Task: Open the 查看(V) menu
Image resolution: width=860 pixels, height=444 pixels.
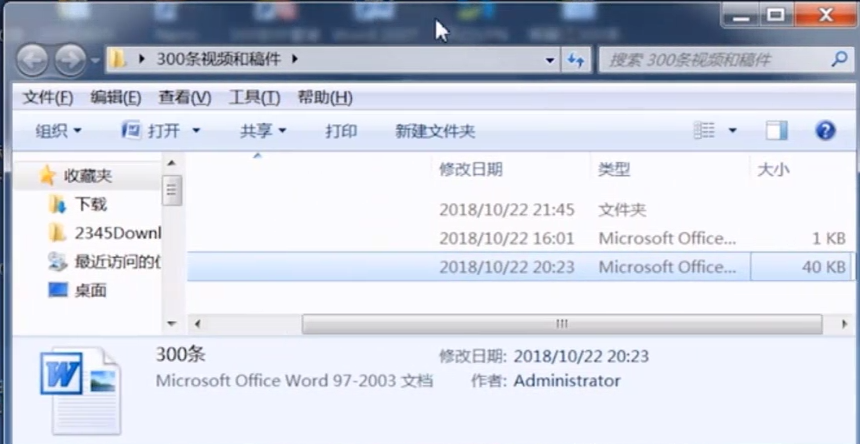Action: [x=185, y=98]
